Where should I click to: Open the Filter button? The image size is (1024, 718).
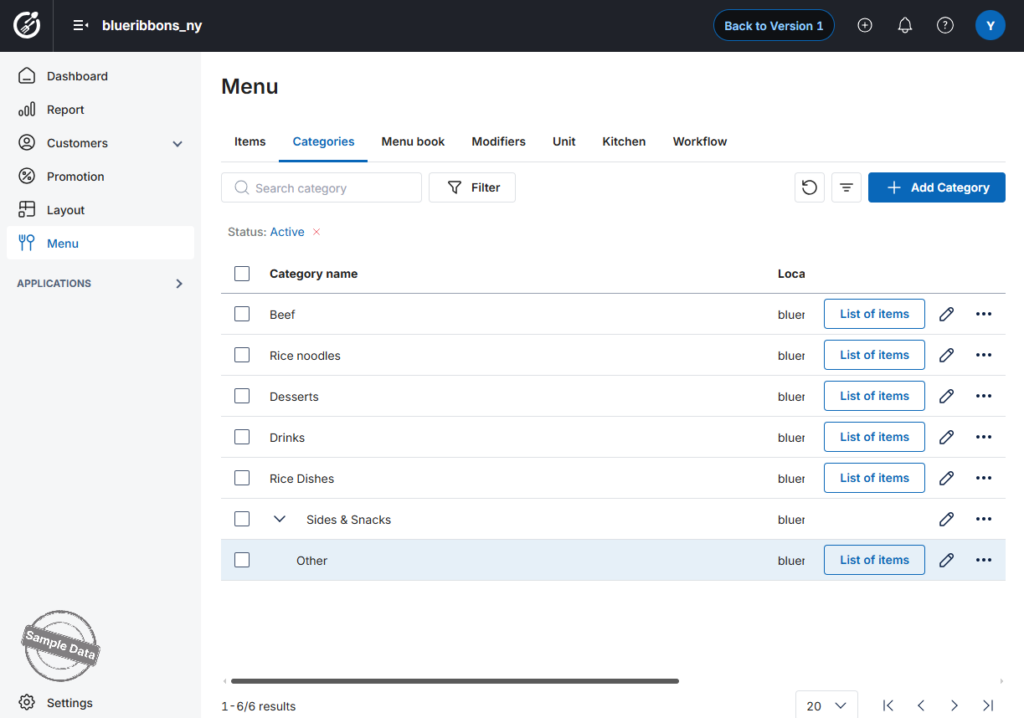click(x=472, y=188)
